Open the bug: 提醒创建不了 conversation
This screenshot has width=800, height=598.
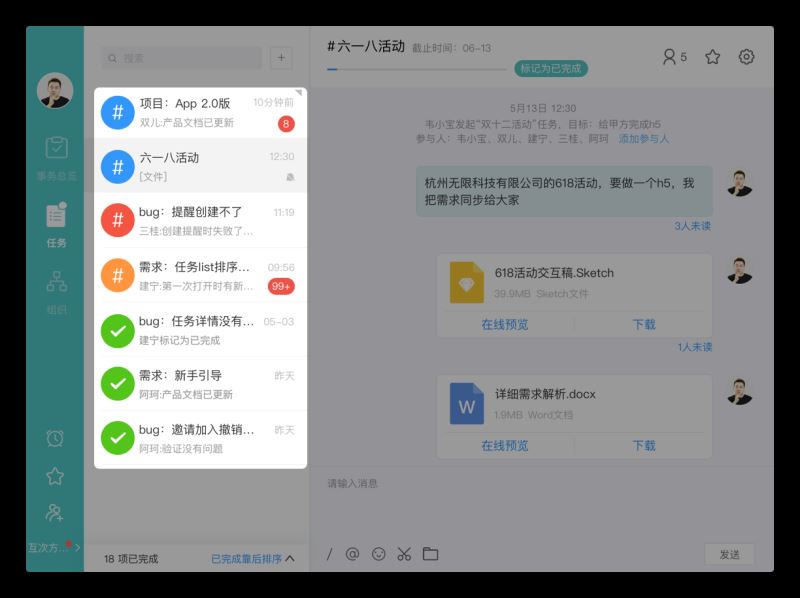[x=194, y=218]
